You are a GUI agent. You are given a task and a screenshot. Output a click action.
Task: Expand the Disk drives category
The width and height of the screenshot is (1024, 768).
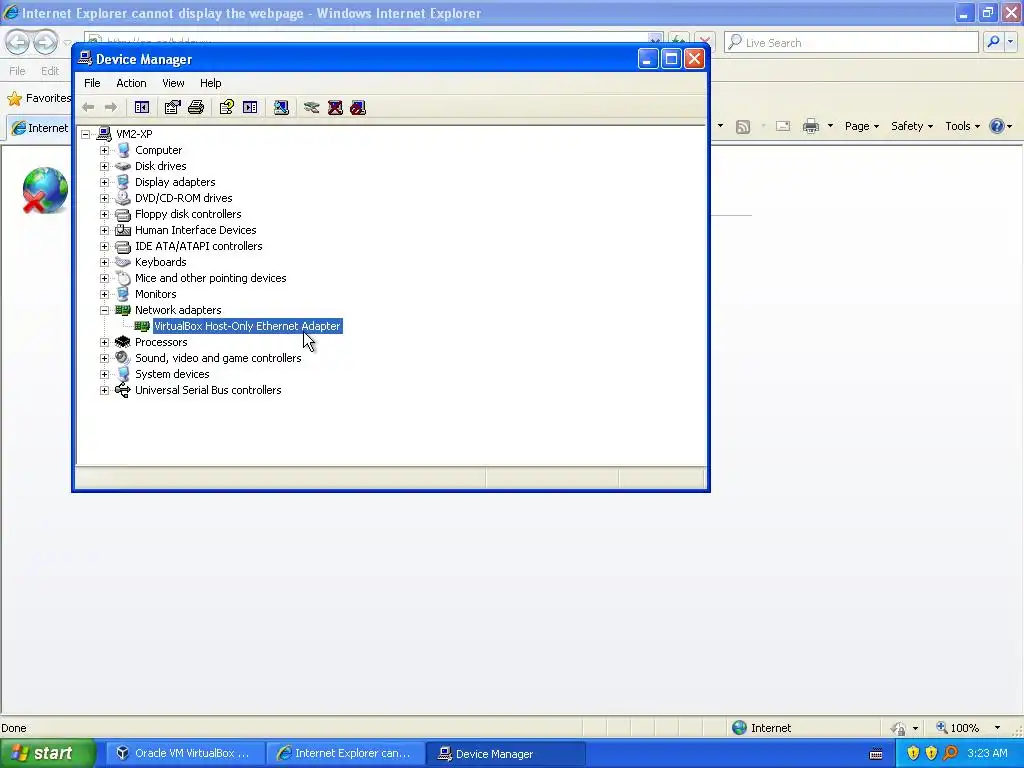[104, 167]
